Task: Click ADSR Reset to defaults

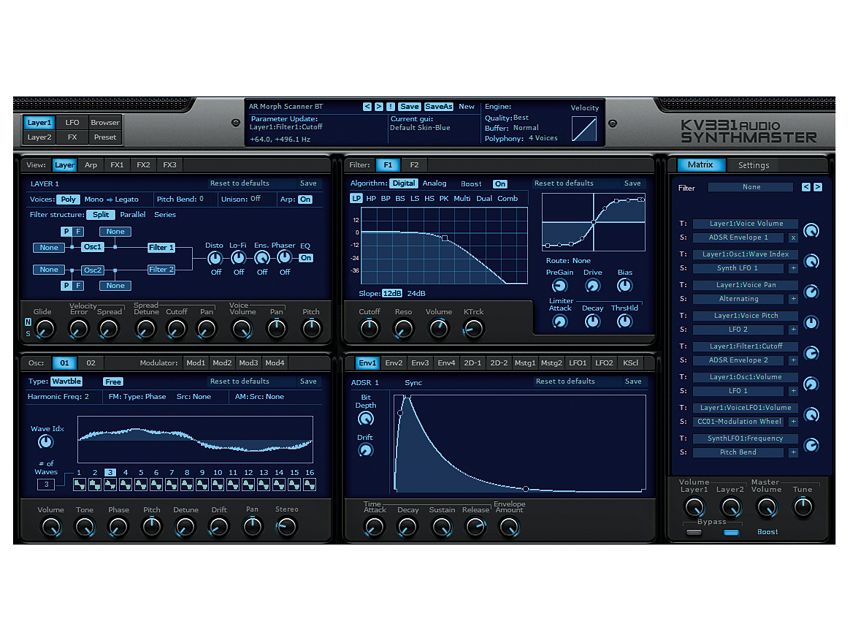Action: (x=565, y=382)
